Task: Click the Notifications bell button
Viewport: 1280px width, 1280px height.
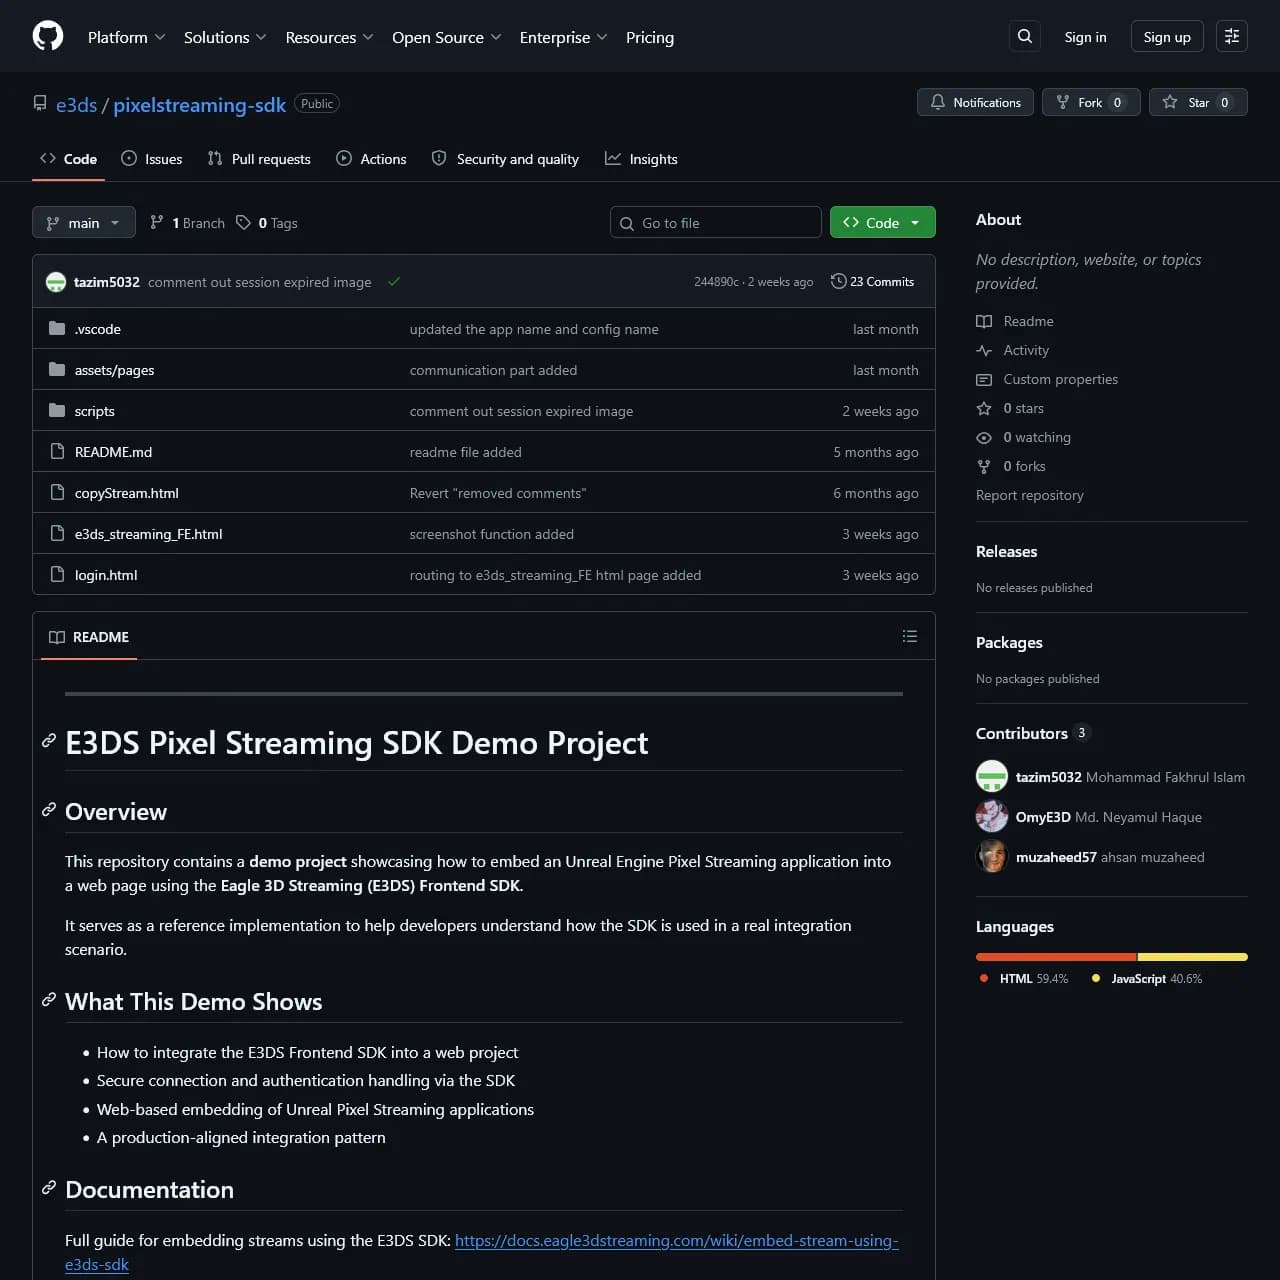Action: point(976,102)
